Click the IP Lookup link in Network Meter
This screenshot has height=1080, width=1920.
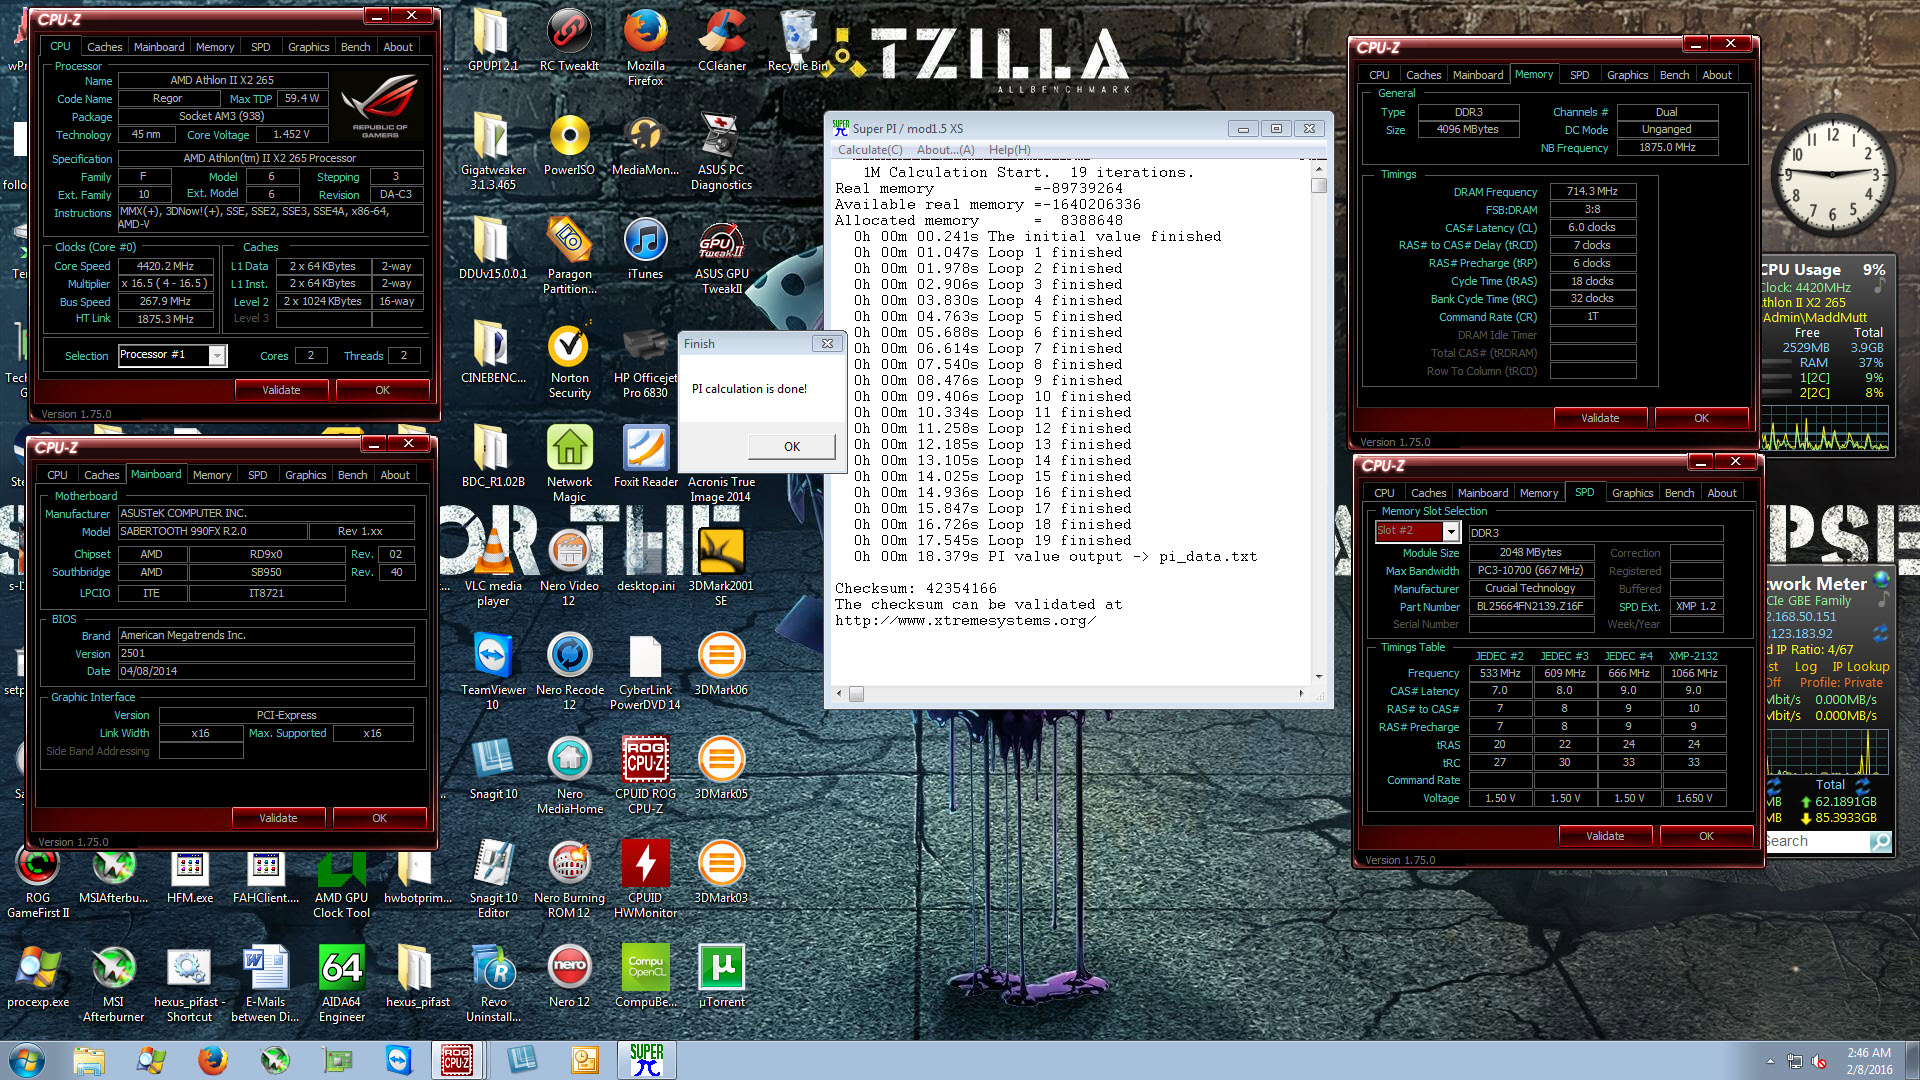1860,667
